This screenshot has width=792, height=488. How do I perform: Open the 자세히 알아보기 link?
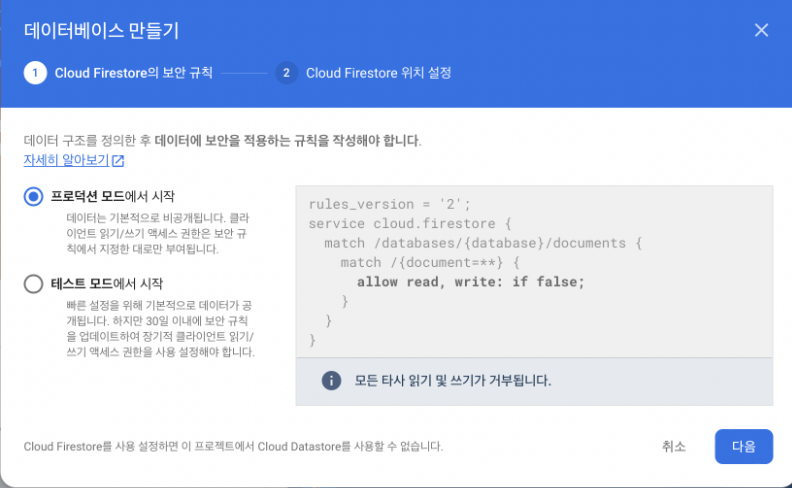[x=66, y=160]
